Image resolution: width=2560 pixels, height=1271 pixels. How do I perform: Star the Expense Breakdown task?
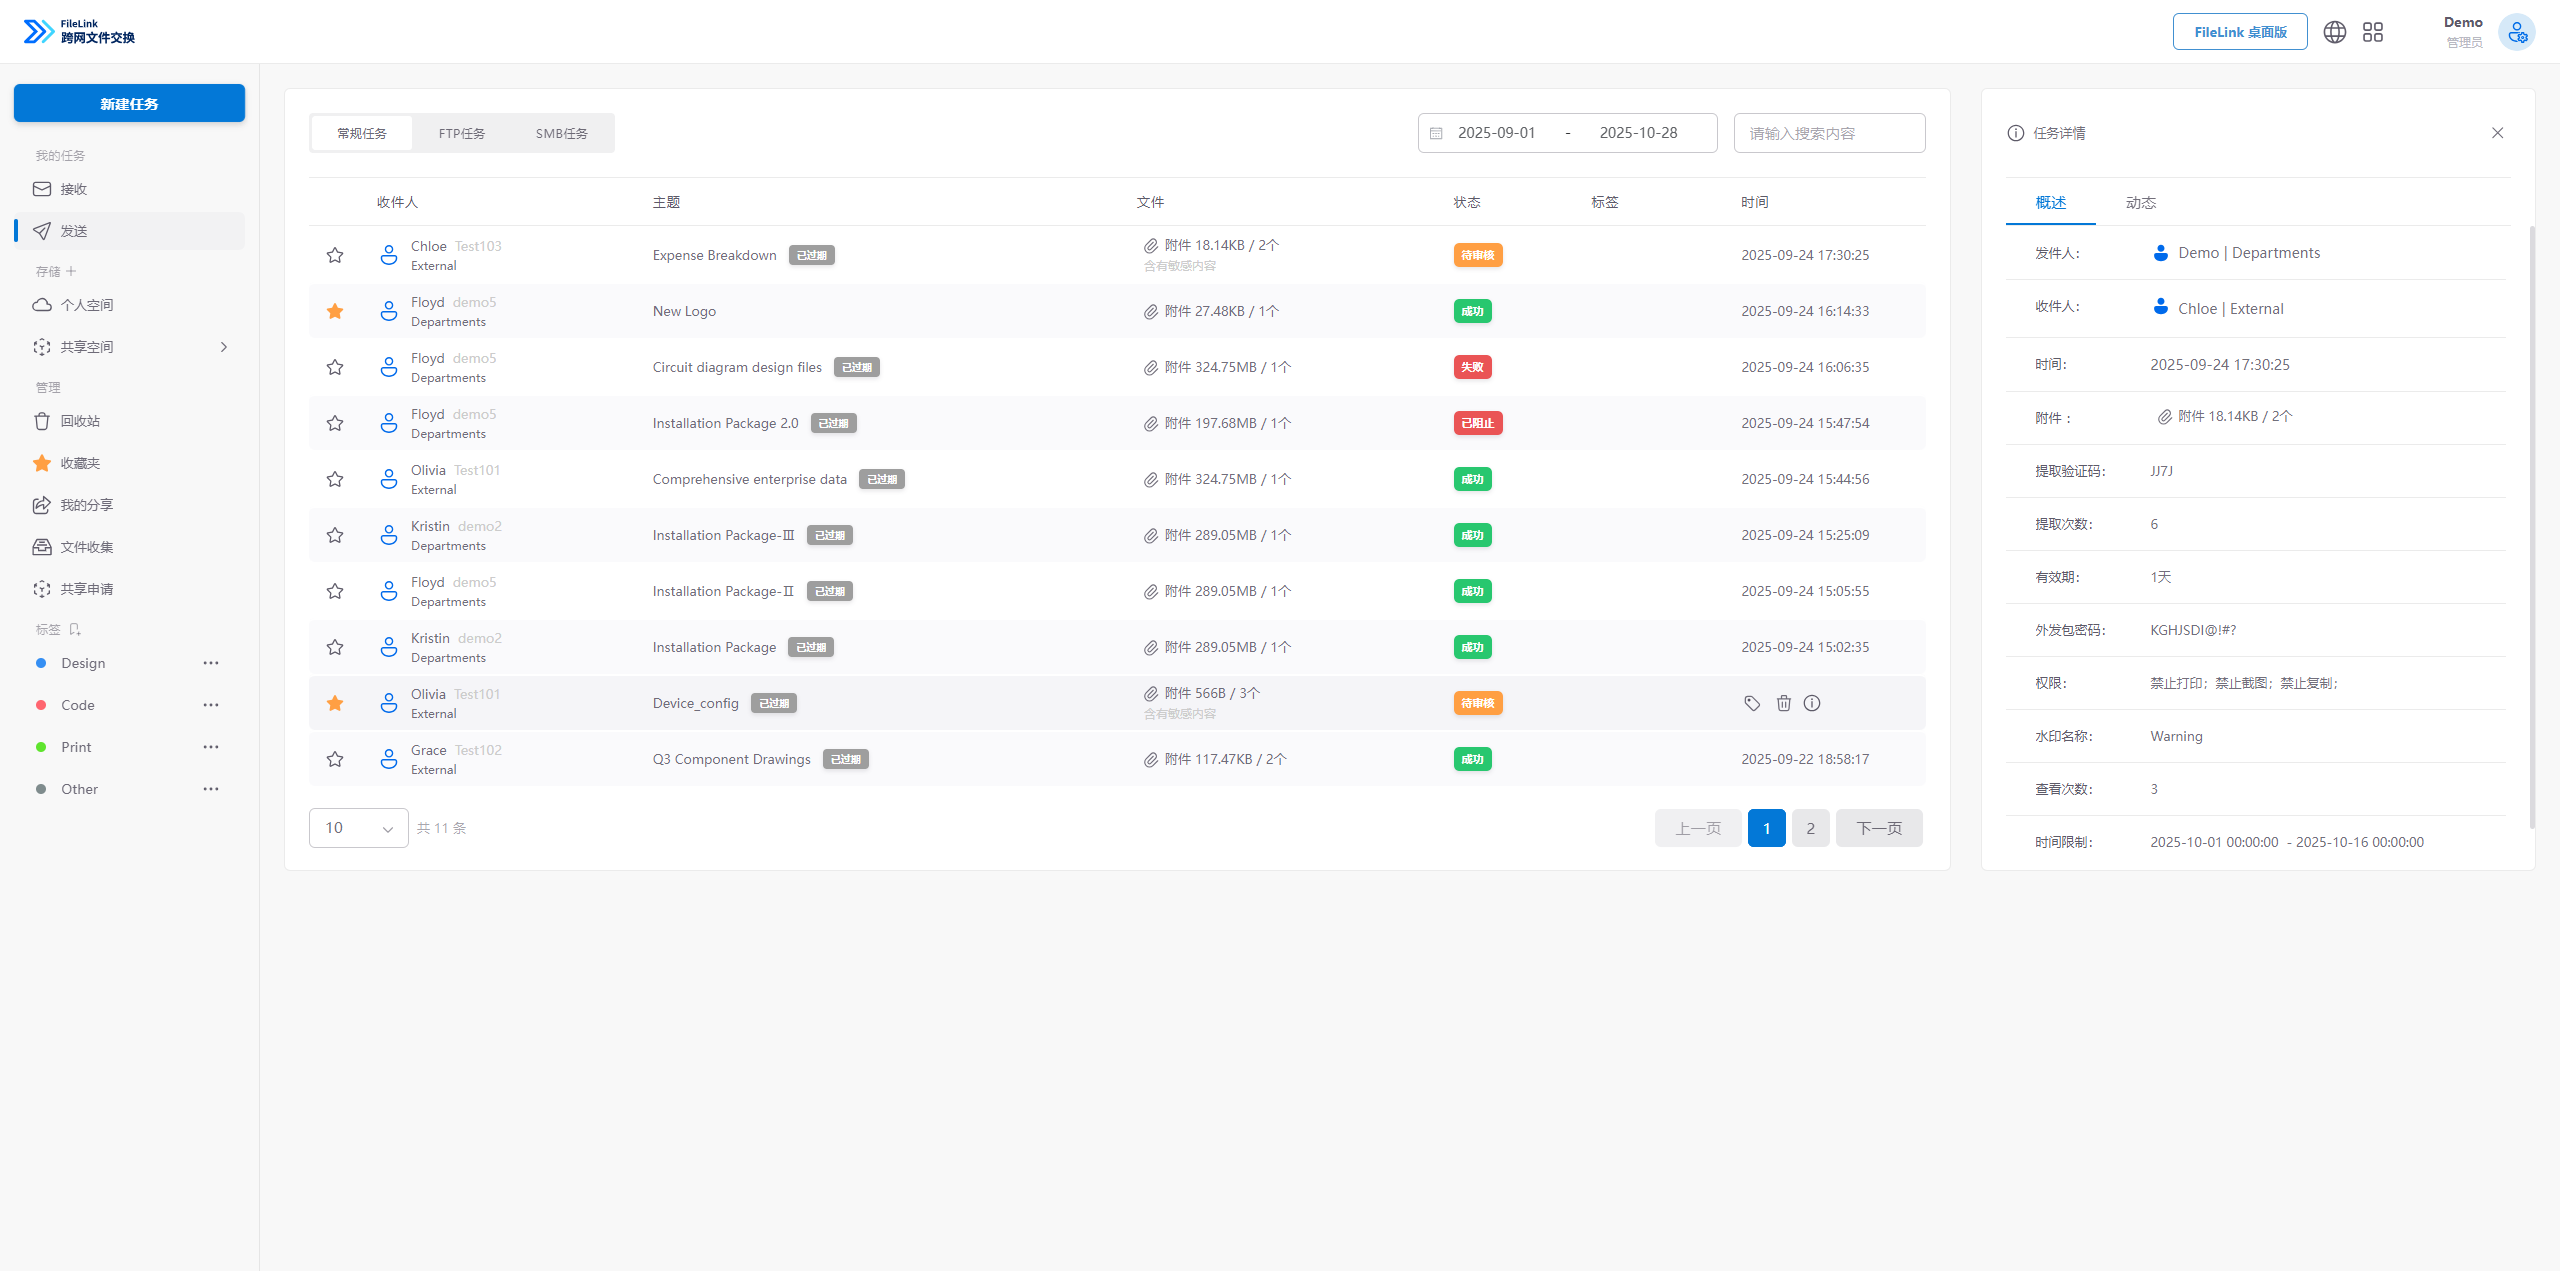coord(335,255)
